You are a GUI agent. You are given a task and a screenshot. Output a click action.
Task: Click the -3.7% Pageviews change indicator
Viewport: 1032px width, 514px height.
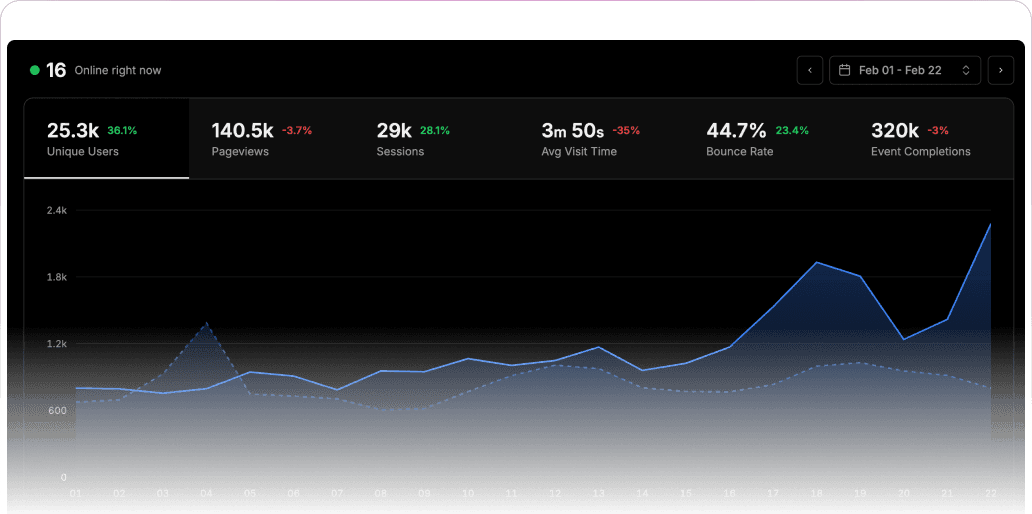click(x=297, y=130)
